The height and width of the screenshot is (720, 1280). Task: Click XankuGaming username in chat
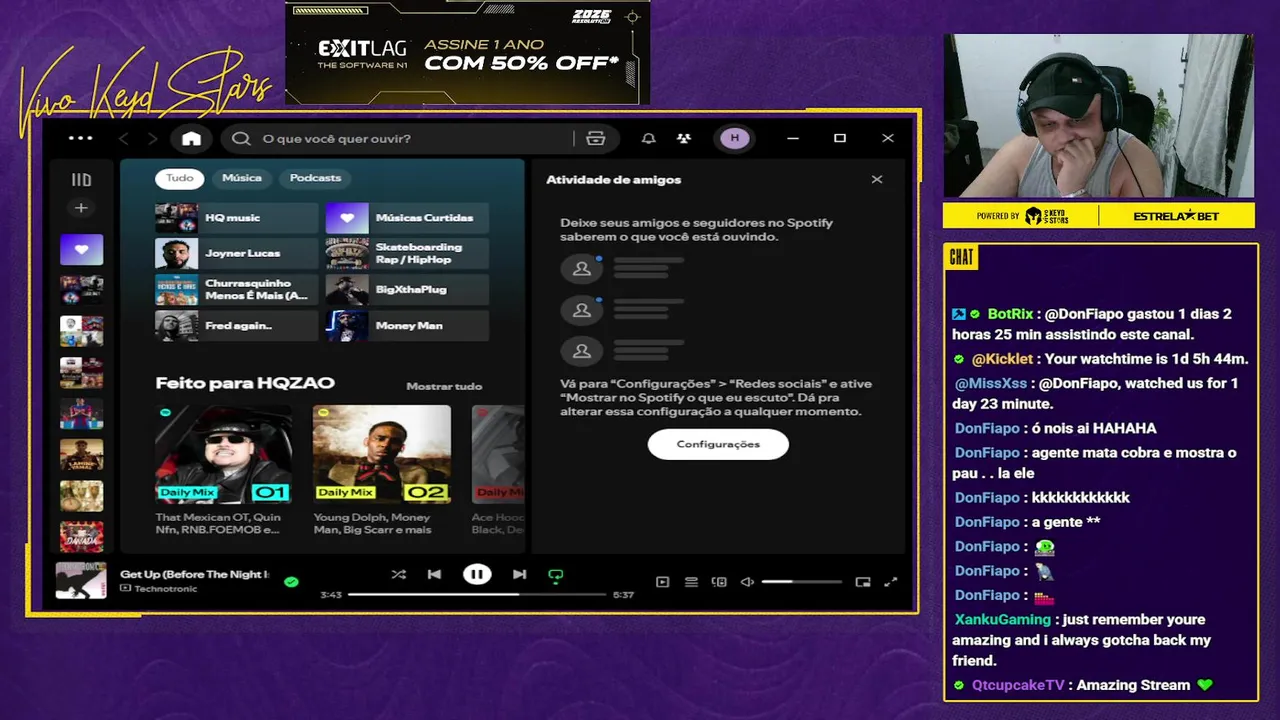point(1003,620)
